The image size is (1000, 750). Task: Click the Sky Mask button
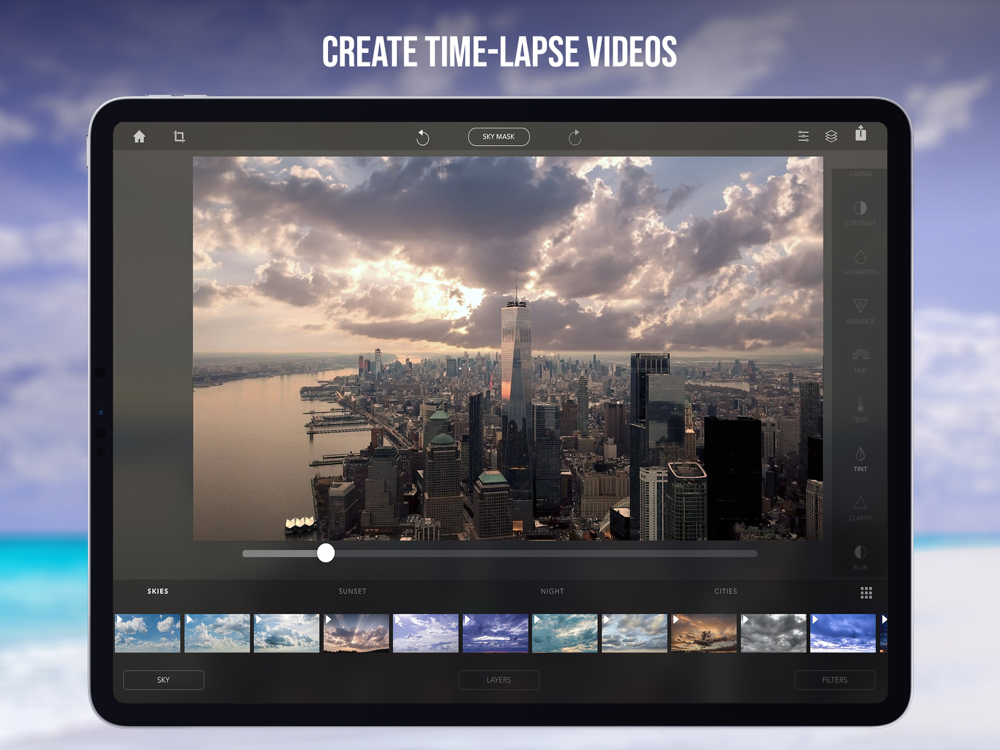pyautogui.click(x=499, y=136)
